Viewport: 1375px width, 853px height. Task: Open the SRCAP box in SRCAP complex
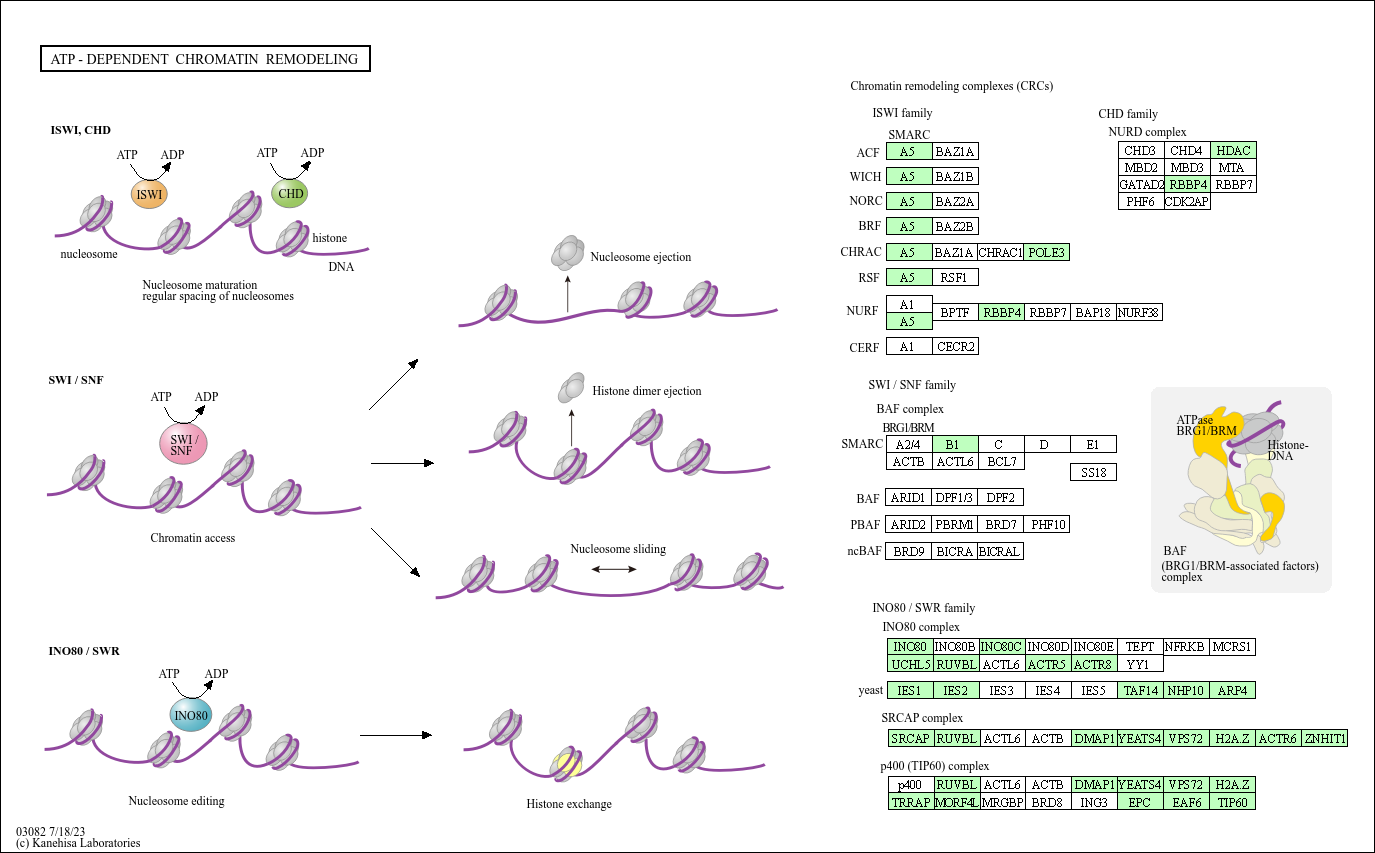pyautogui.click(x=909, y=738)
